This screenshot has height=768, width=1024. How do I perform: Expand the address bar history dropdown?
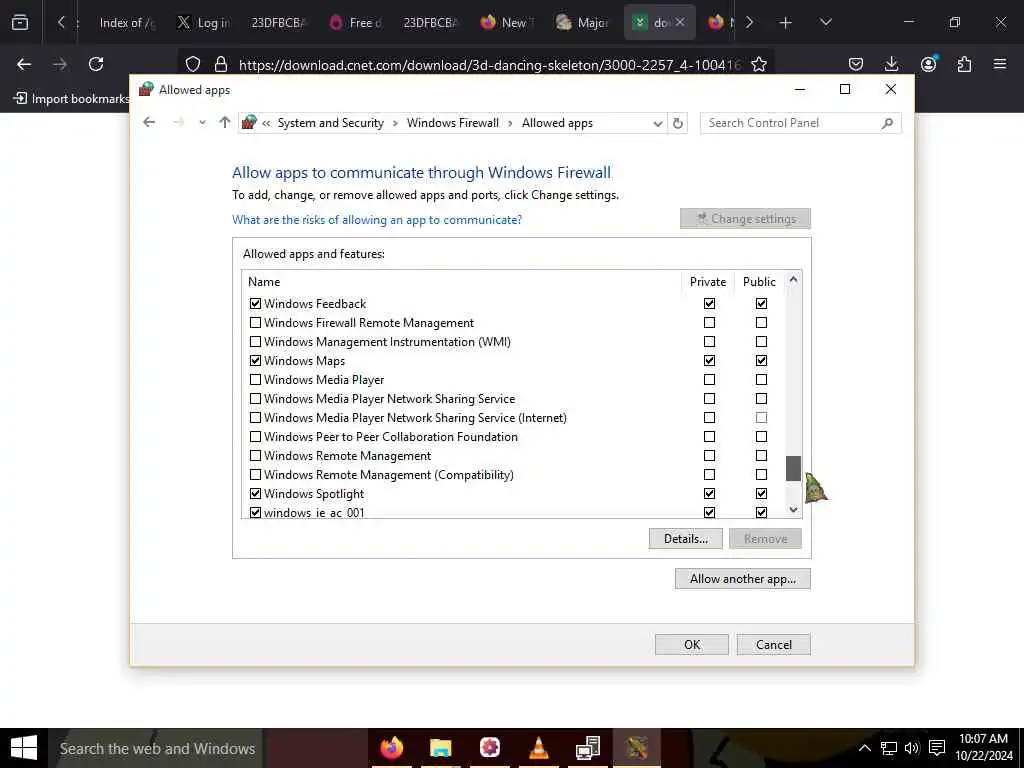pos(658,123)
